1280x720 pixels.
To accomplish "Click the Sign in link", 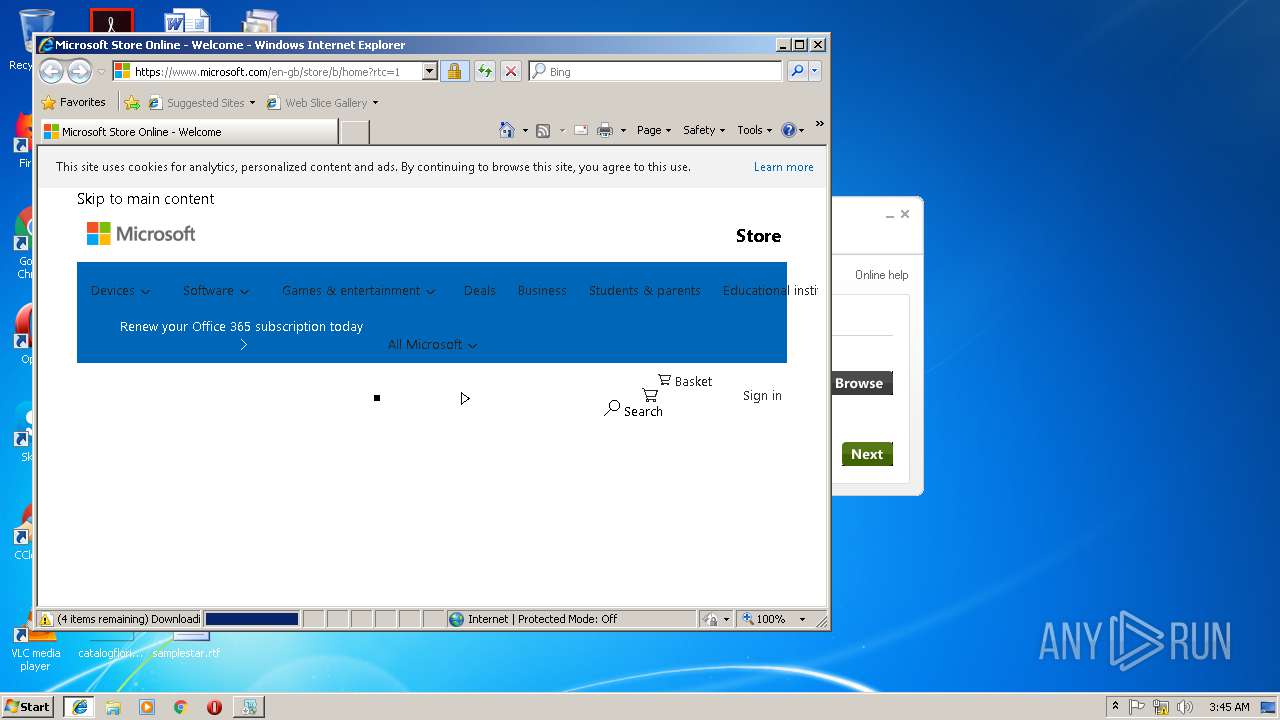I will pyautogui.click(x=762, y=396).
